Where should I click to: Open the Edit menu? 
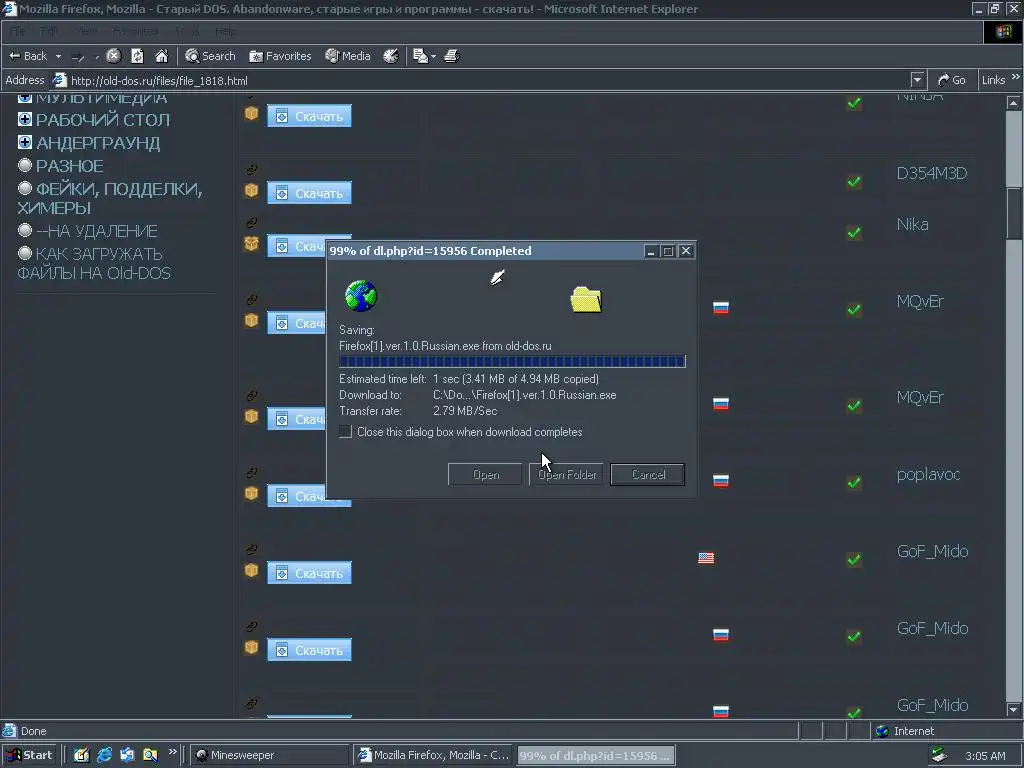click(x=50, y=31)
